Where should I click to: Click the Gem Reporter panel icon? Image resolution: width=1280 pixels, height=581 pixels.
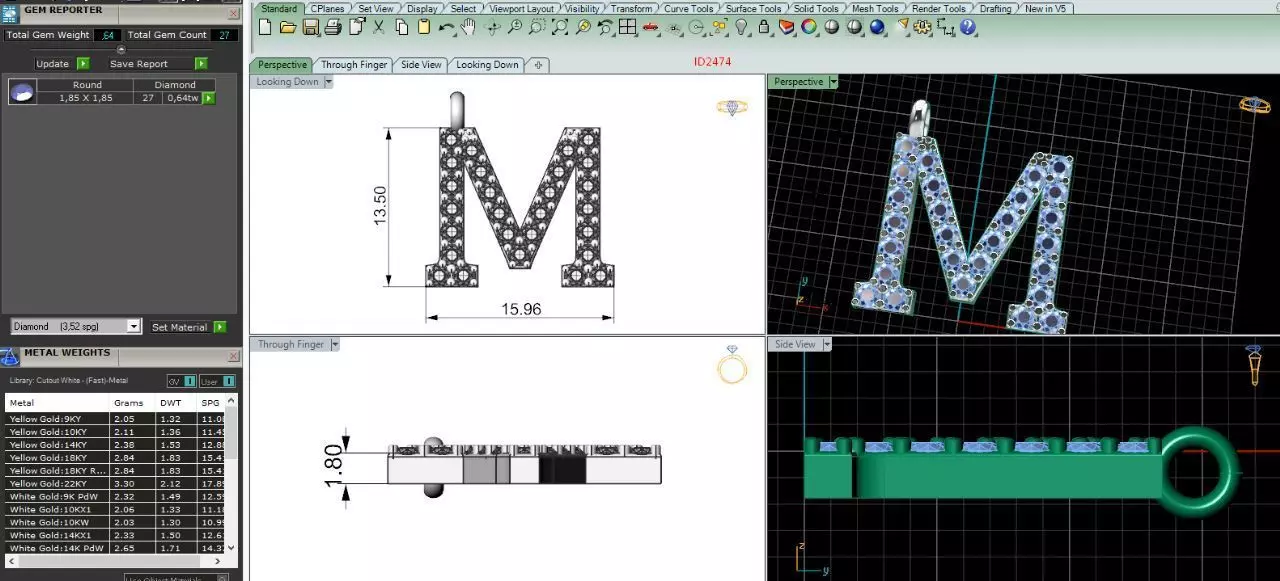coord(10,12)
